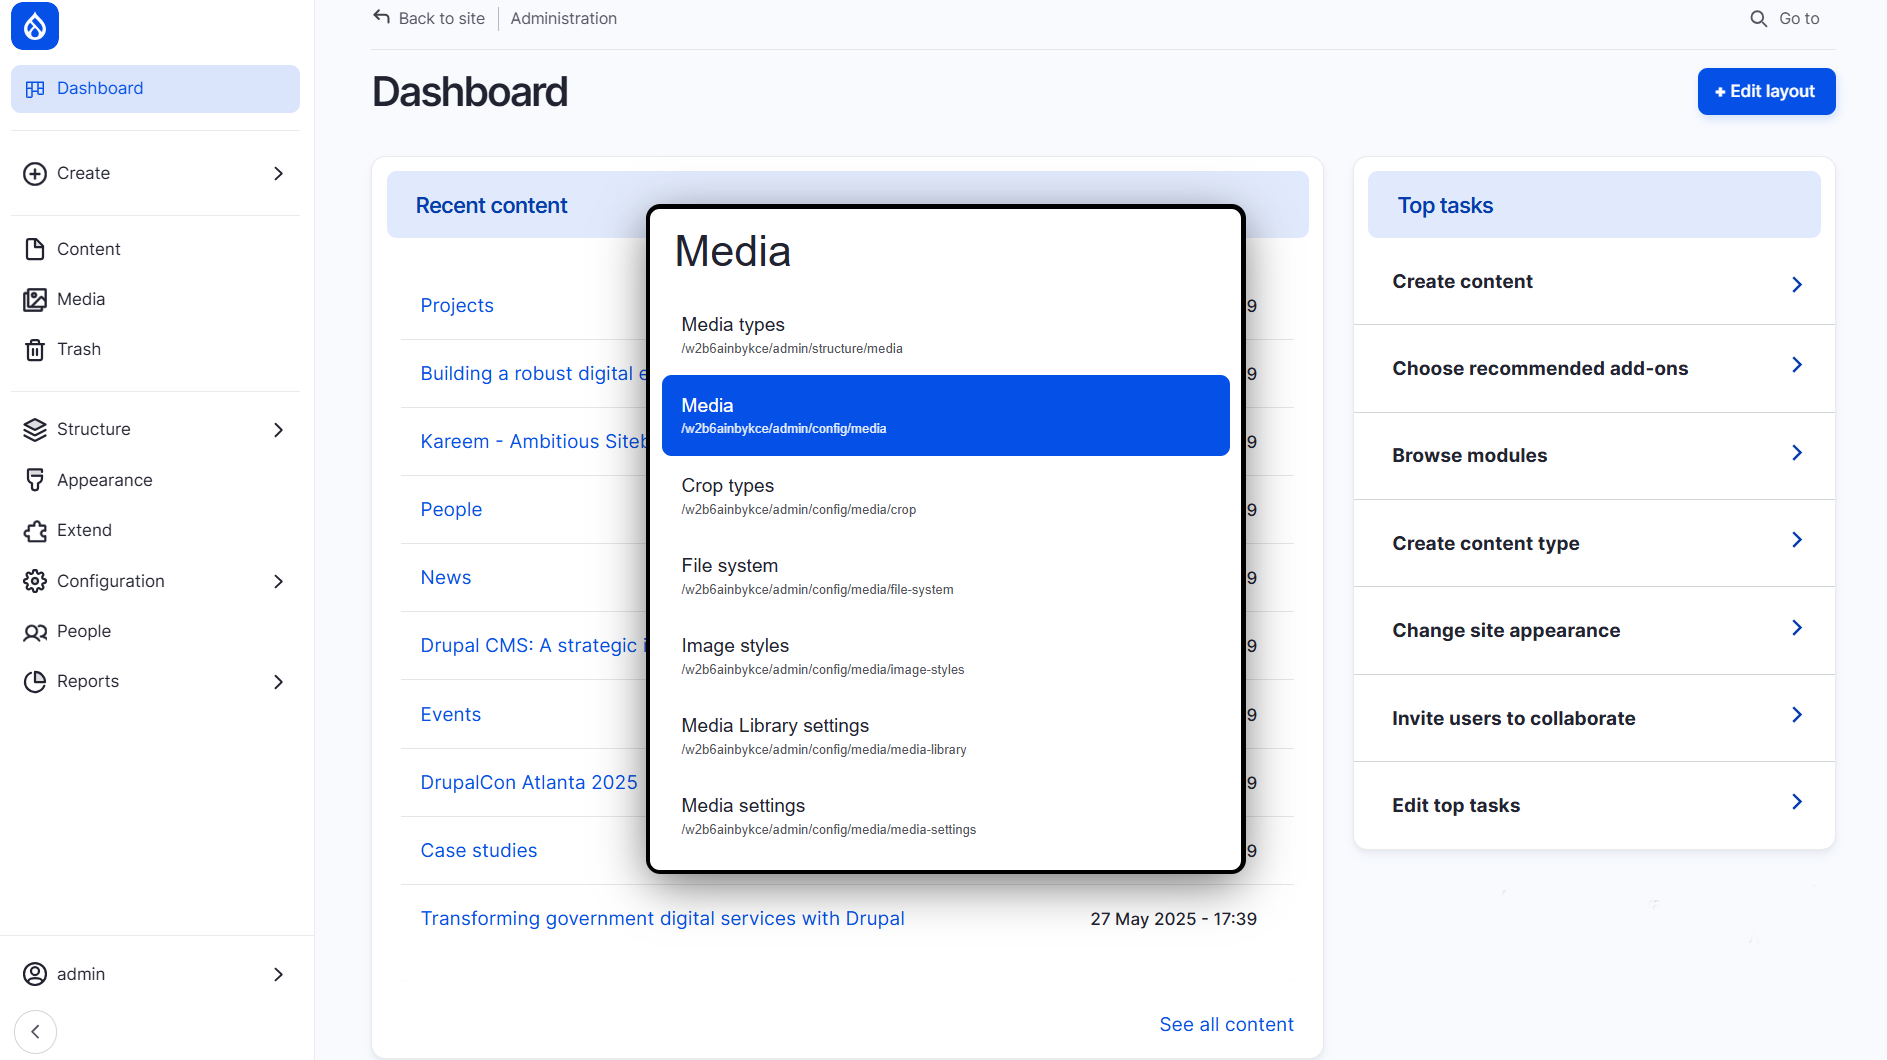1887x1060 pixels.
Task: Open the Projects content link
Action: click(x=457, y=305)
